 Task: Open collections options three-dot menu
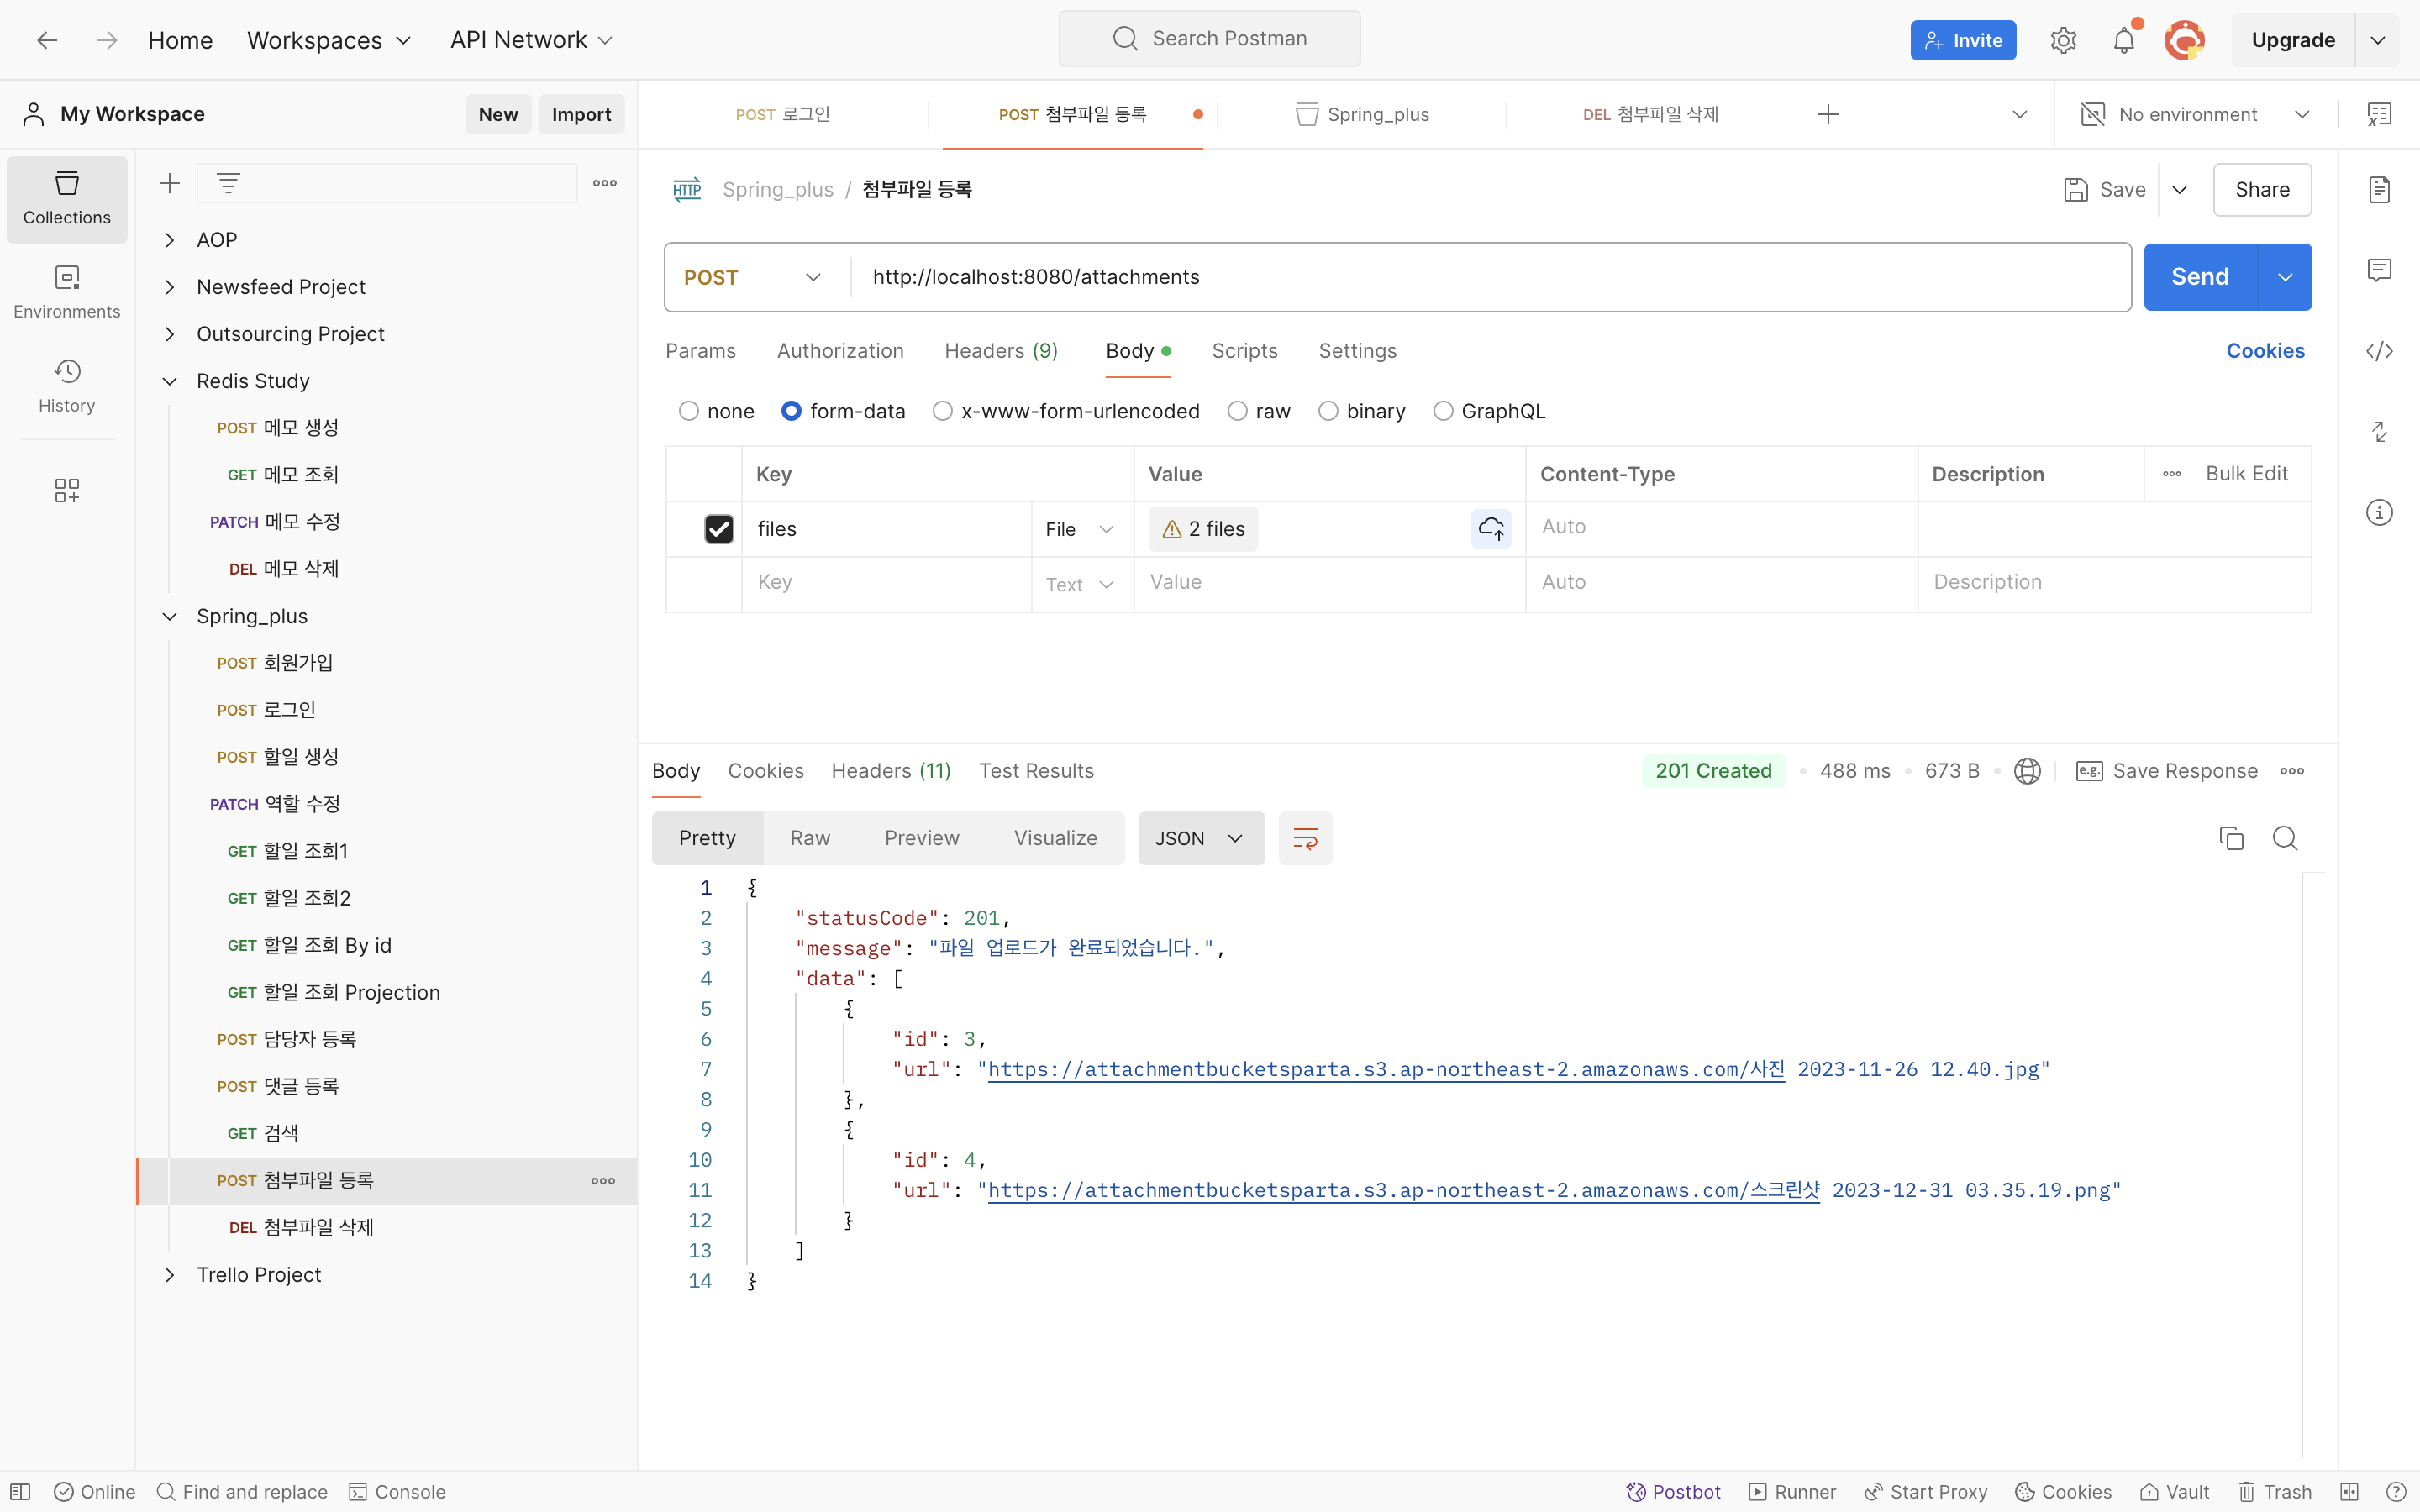click(x=605, y=183)
